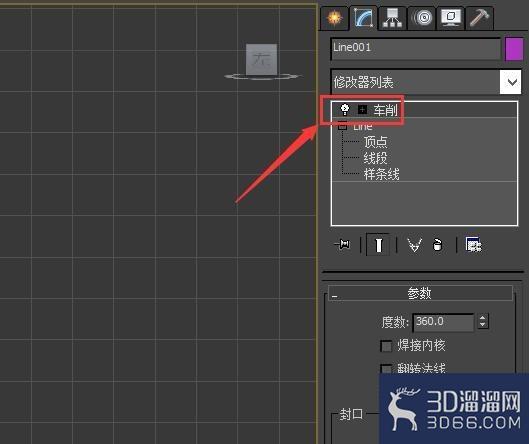
Task: Open the Utilities hammer tab
Action: (479, 17)
